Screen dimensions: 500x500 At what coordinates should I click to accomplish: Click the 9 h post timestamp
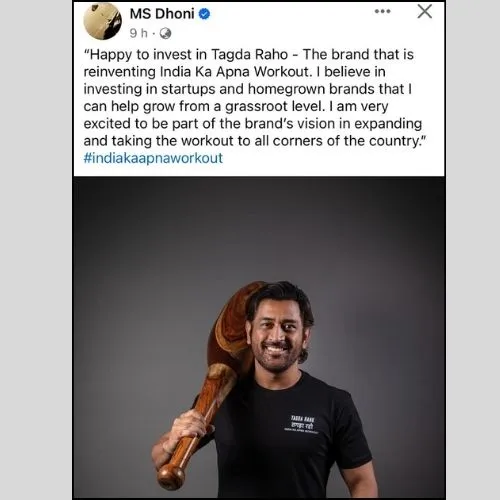point(138,33)
